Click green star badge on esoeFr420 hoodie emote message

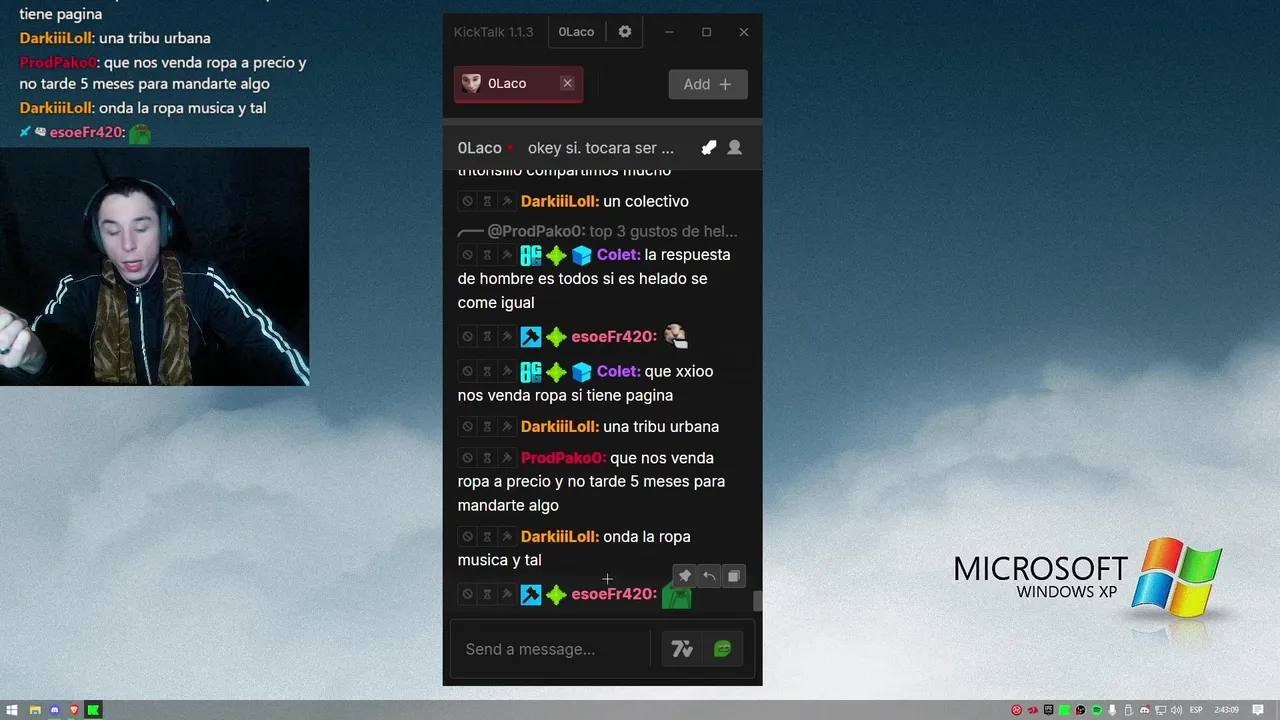click(556, 594)
